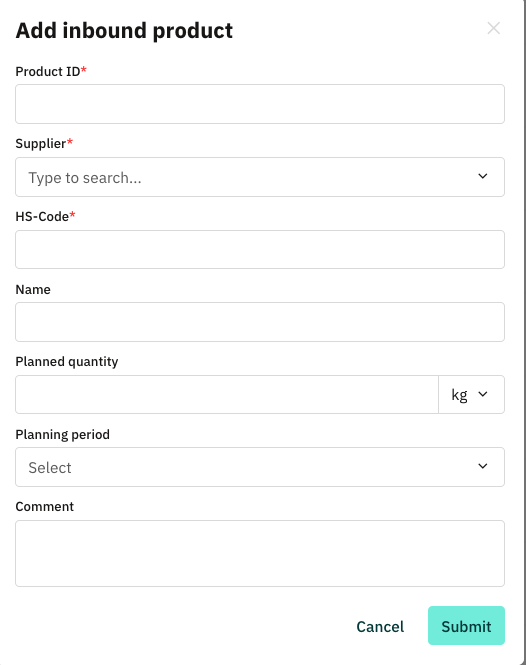Click the Supplier dropdown chevron arrow

[x=483, y=176]
